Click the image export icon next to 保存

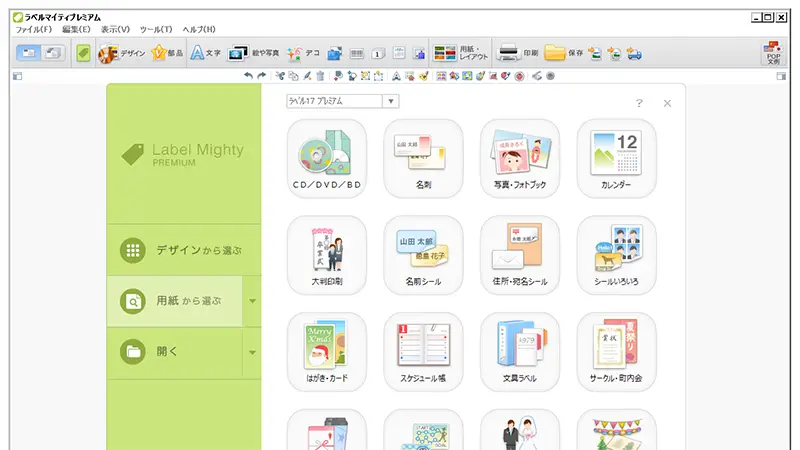[595, 53]
